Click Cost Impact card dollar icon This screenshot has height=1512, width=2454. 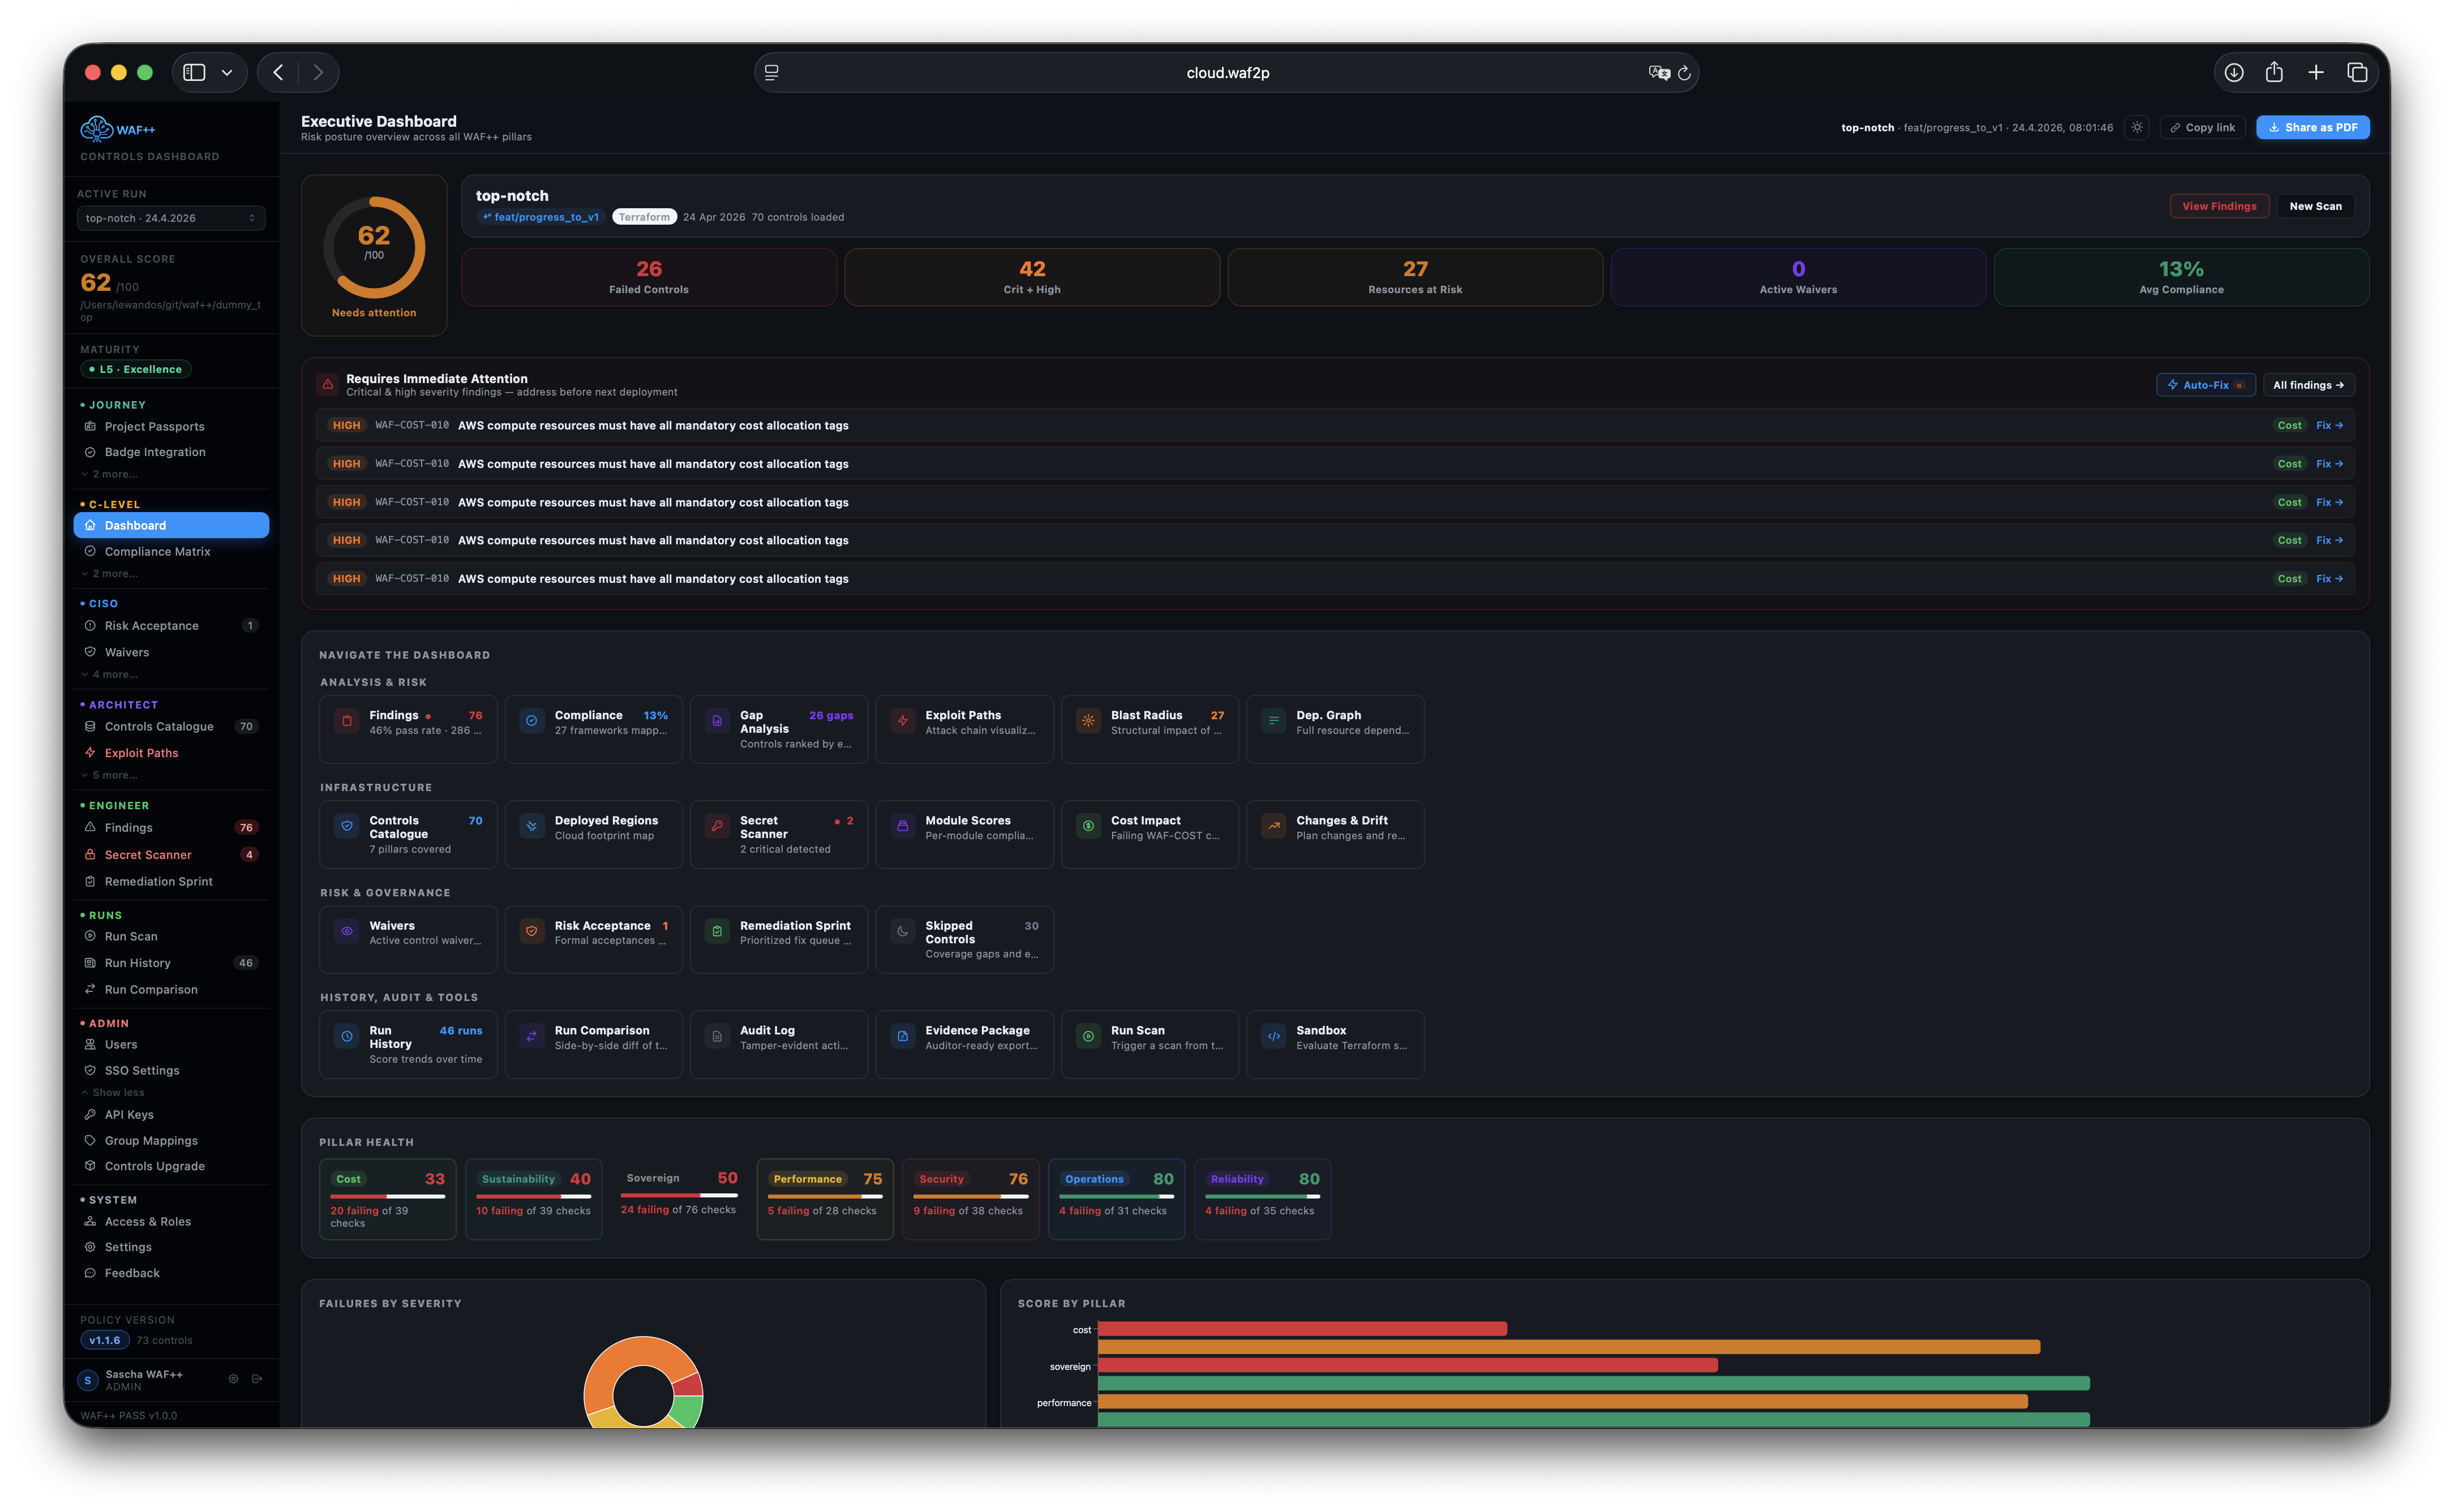point(1088,826)
